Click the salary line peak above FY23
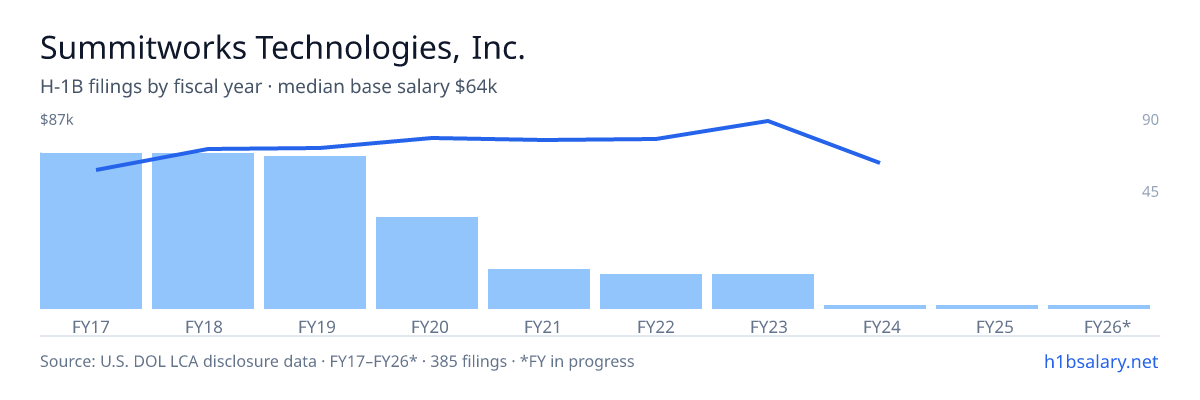 pos(767,121)
